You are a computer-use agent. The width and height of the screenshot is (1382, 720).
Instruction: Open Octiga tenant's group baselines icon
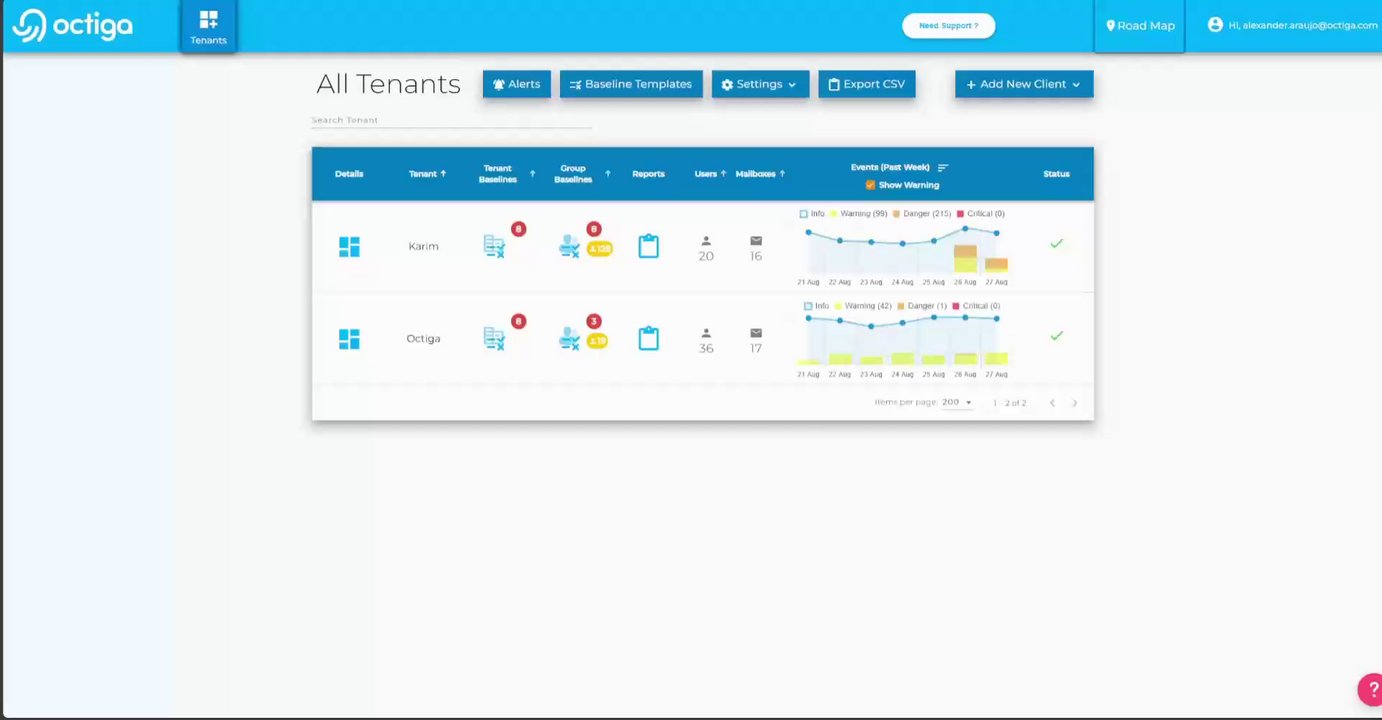click(x=569, y=339)
